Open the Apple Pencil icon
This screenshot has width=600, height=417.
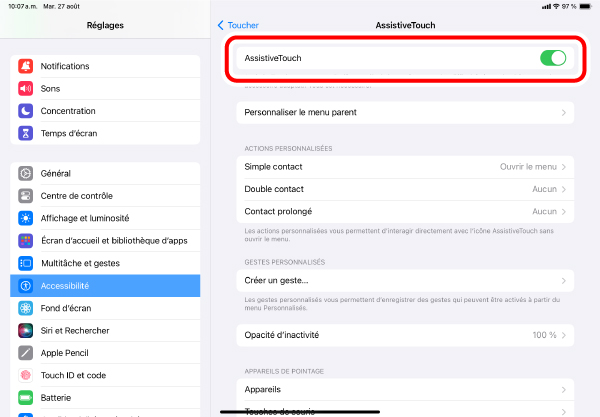pos(26,353)
